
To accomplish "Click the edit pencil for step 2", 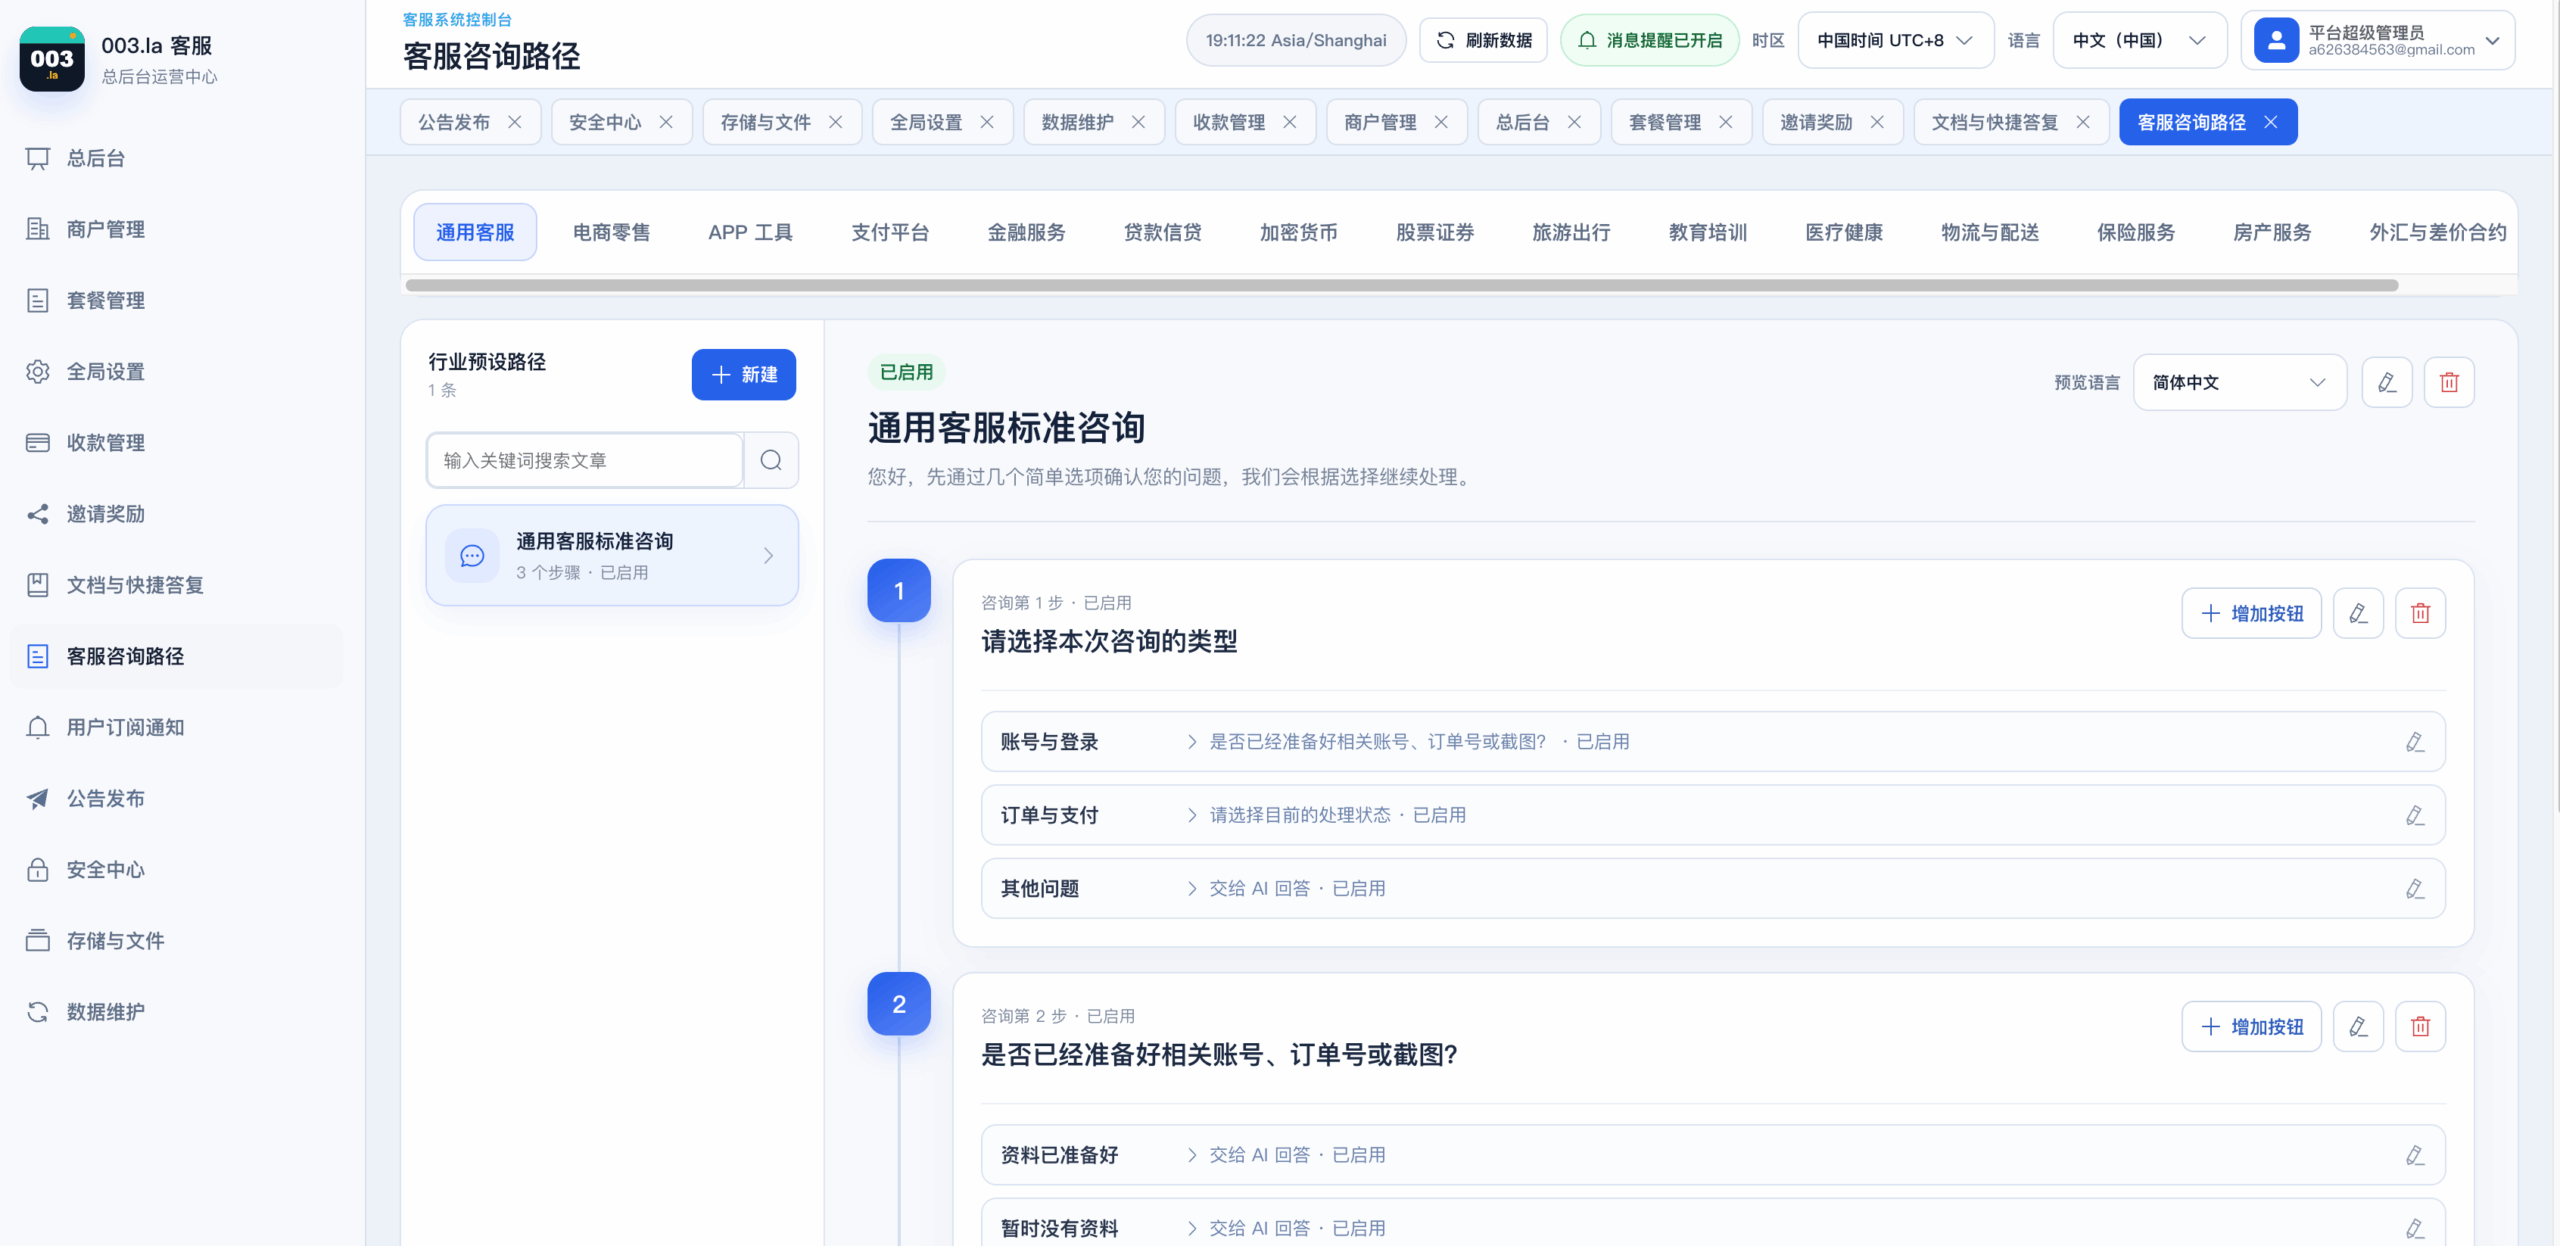I will 2358,1026.
